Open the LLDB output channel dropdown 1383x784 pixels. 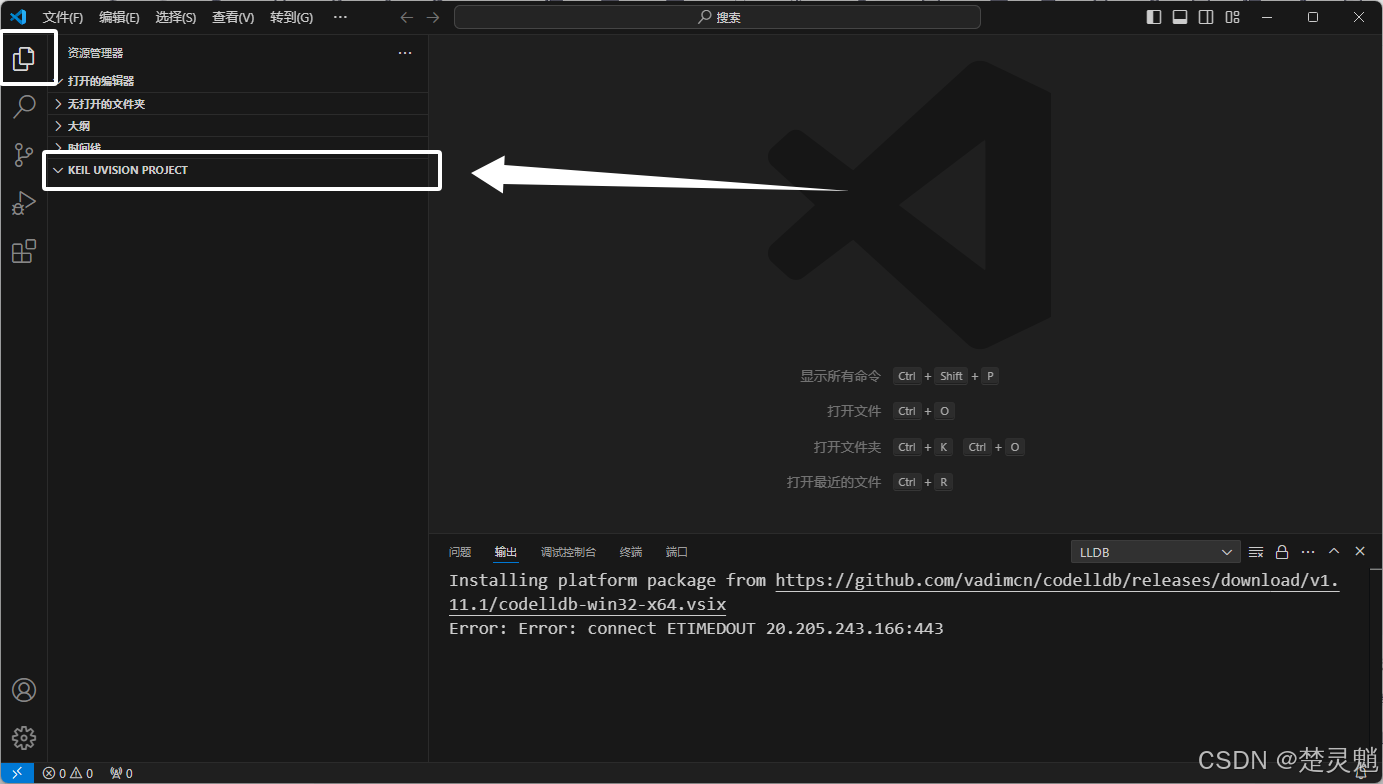[x=1155, y=552]
